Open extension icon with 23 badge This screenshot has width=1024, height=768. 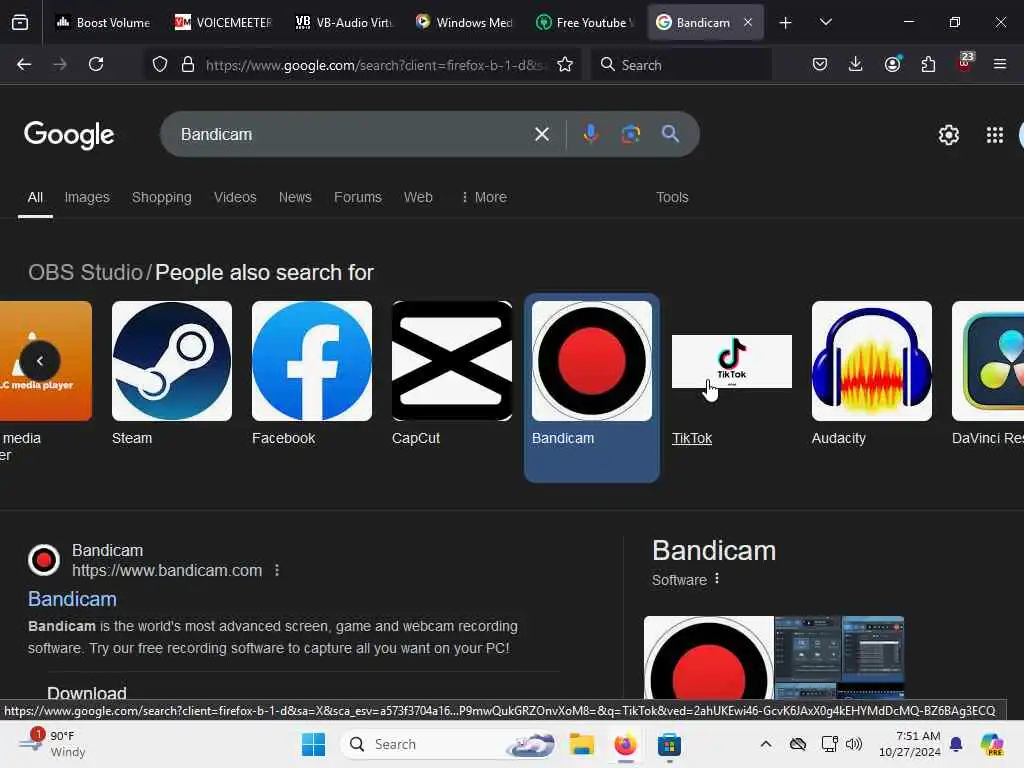(965, 63)
